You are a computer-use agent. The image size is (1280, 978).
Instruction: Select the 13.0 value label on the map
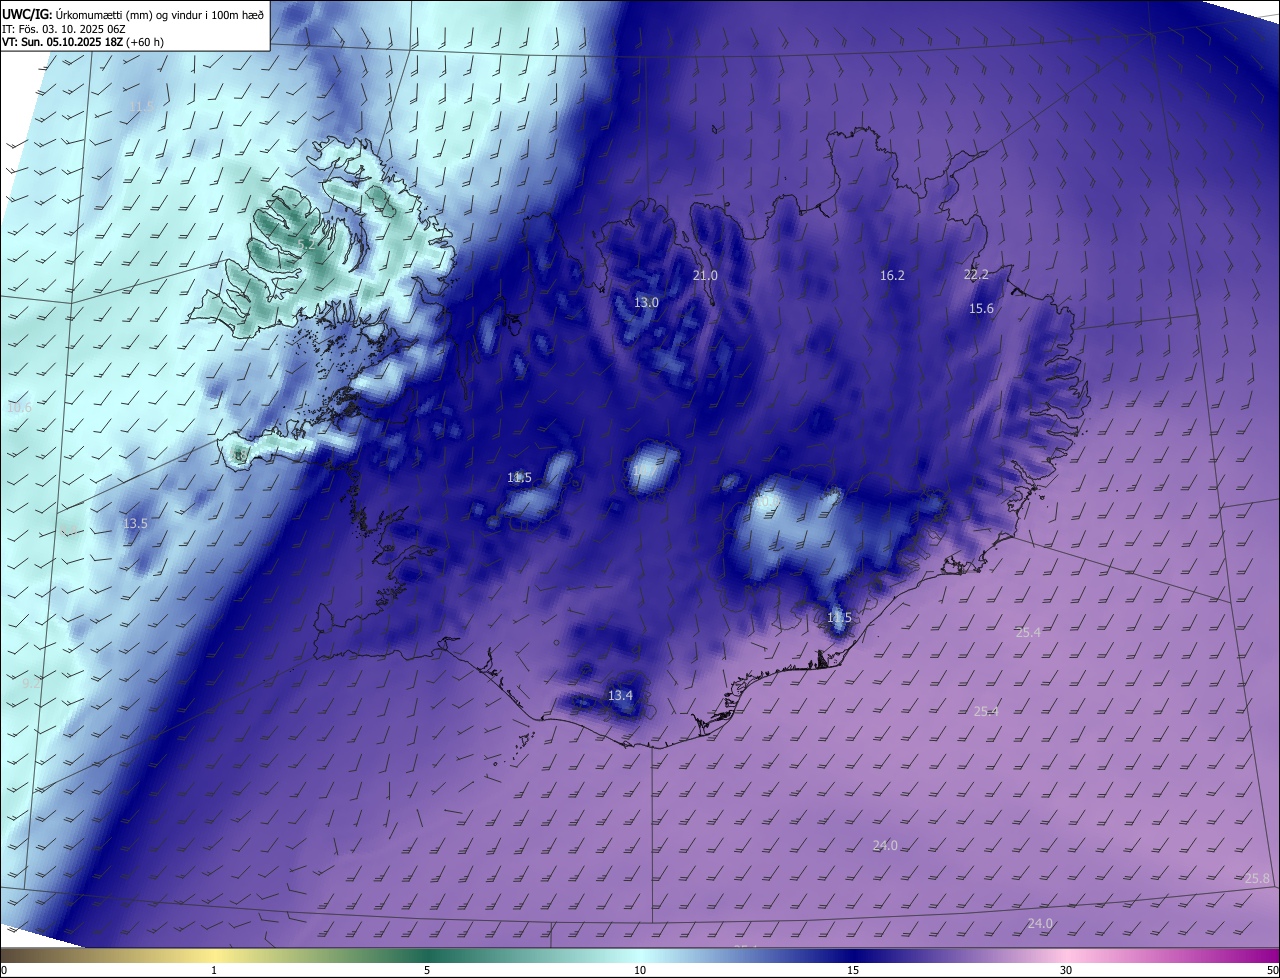point(647,302)
